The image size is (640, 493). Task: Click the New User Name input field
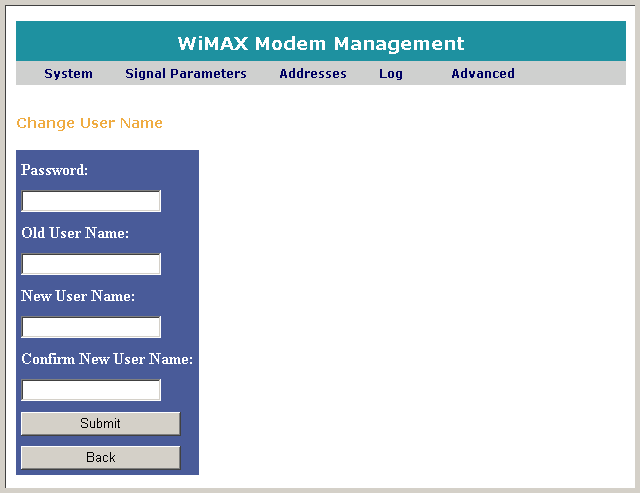click(91, 327)
